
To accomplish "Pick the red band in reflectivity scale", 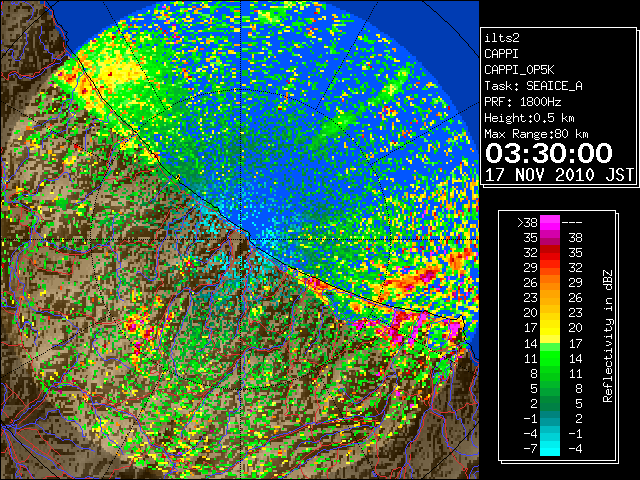I will point(550,253).
